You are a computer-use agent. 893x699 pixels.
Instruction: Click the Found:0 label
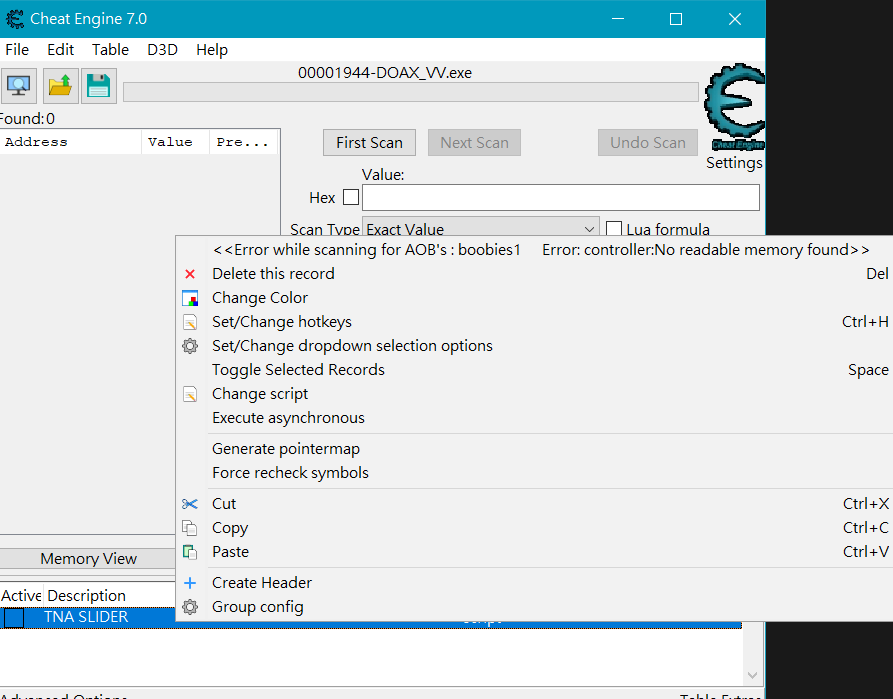pos(27,118)
